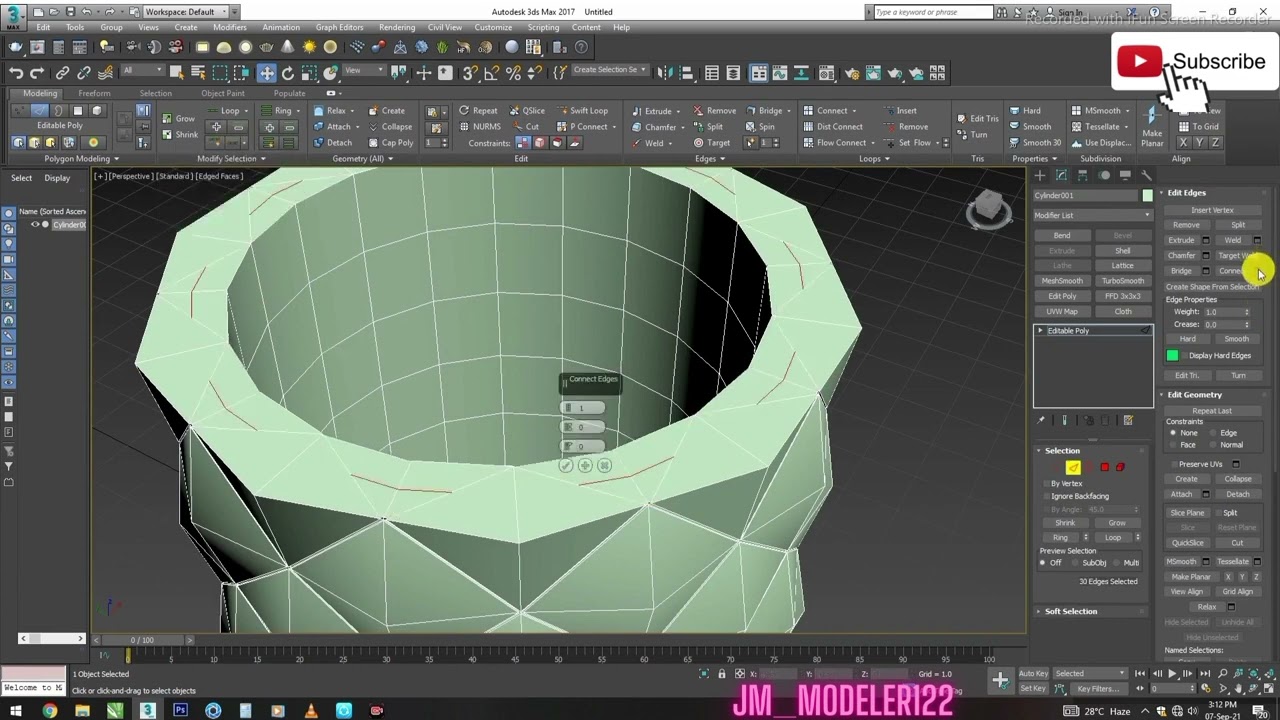
Task: Click the QSlice ribbon tool
Action: 527,111
